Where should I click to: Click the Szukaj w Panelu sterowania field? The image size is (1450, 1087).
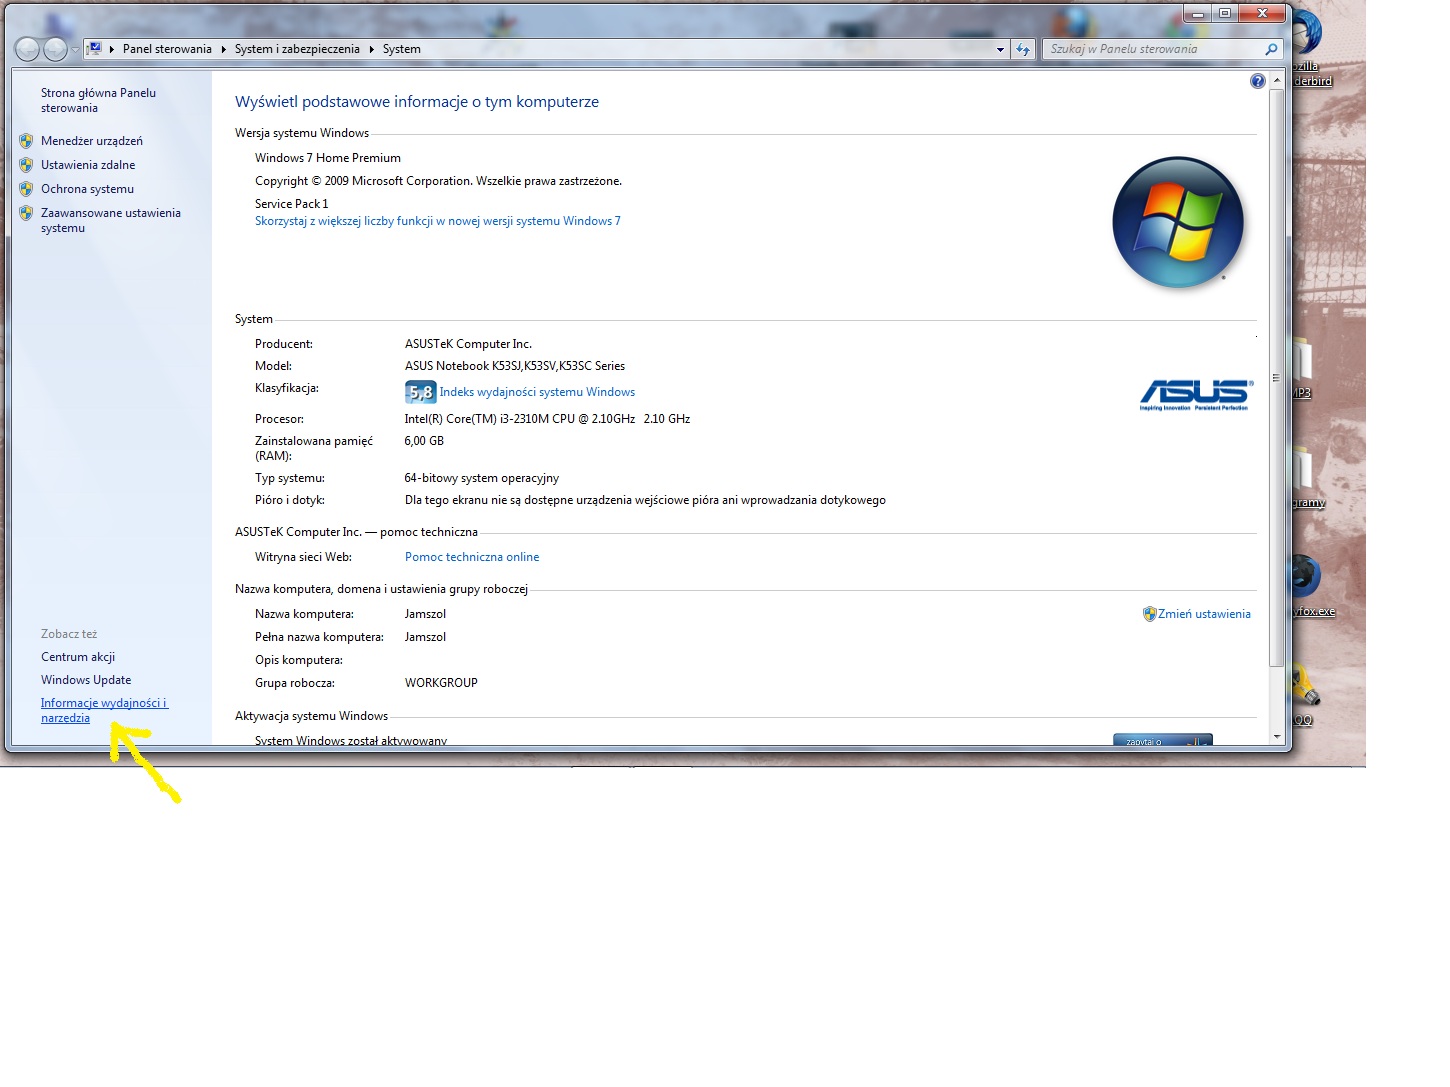(1150, 49)
